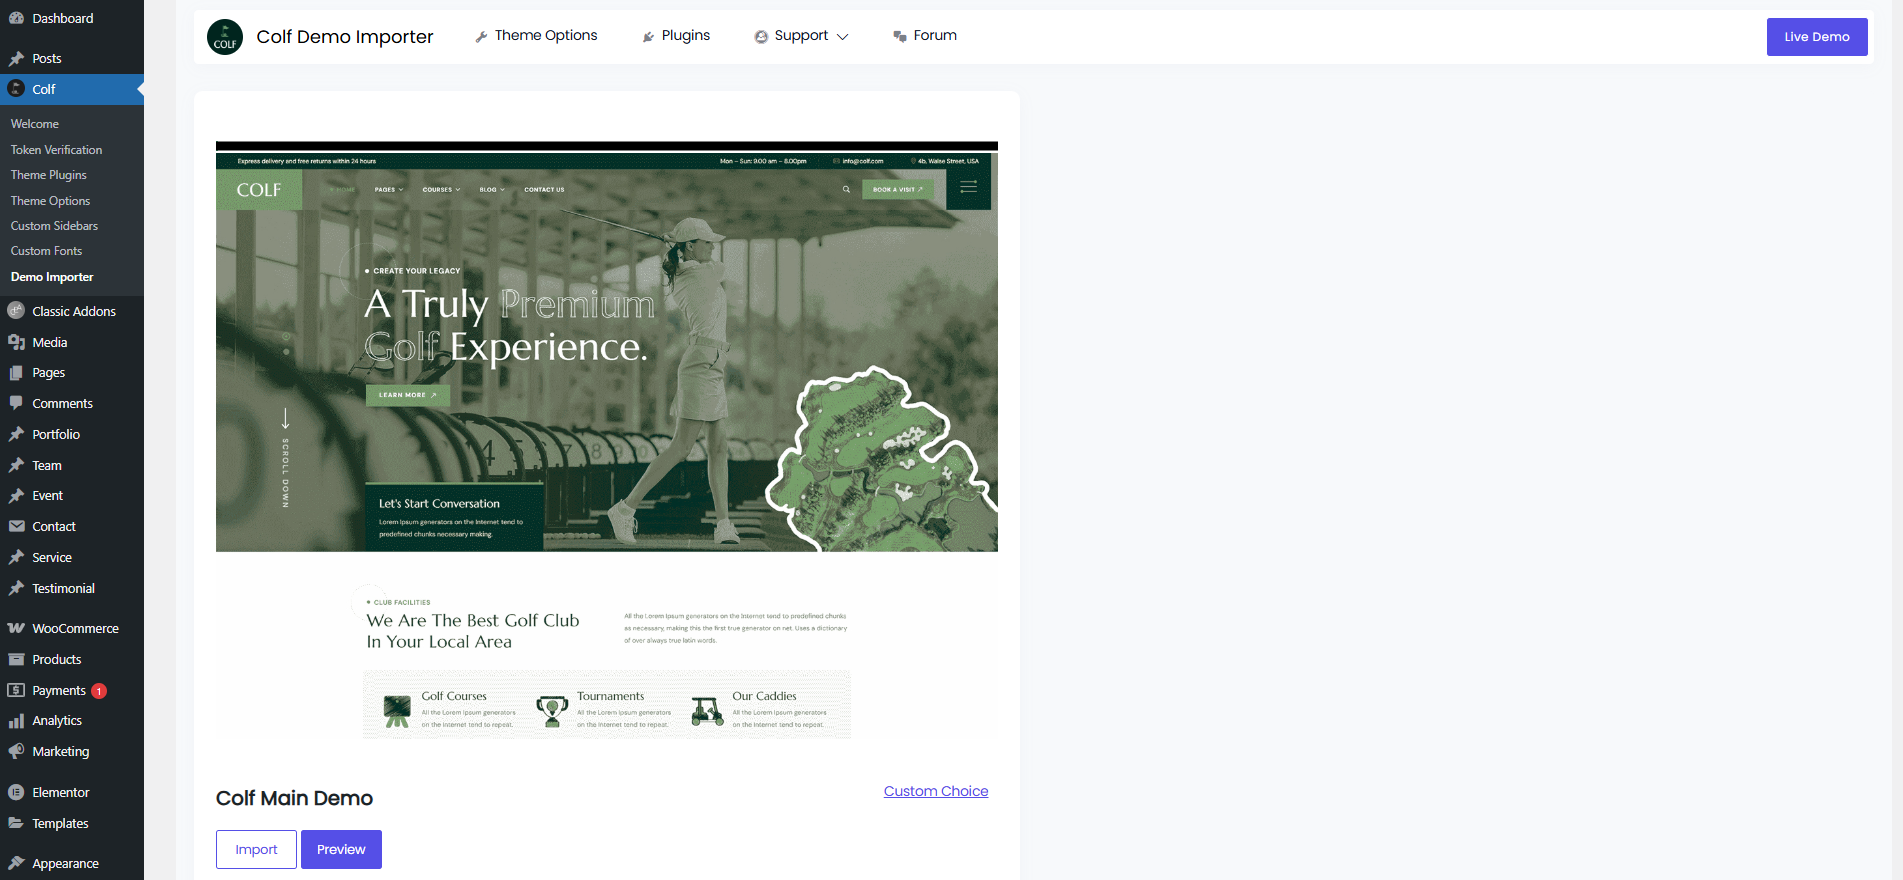Click the Colf Demo Importer title
The width and height of the screenshot is (1903, 880).
coord(345,37)
